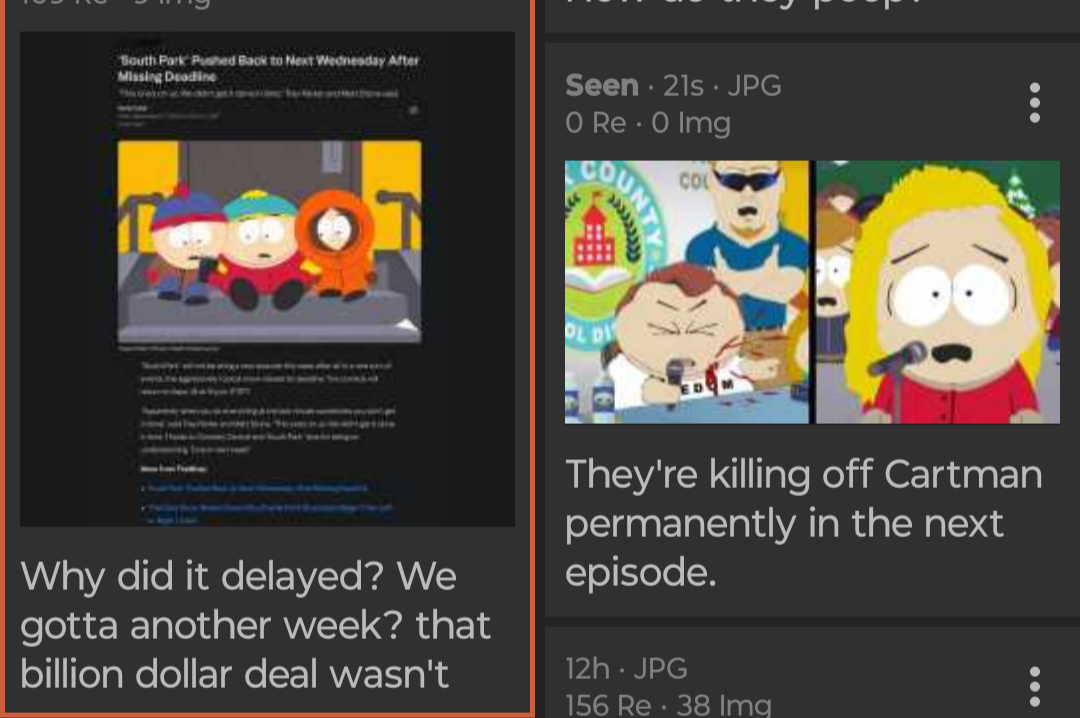The image size is (1080, 718).
Task: Open thread 'They're killing off Cartman permanently'
Action: pyautogui.click(x=804, y=523)
